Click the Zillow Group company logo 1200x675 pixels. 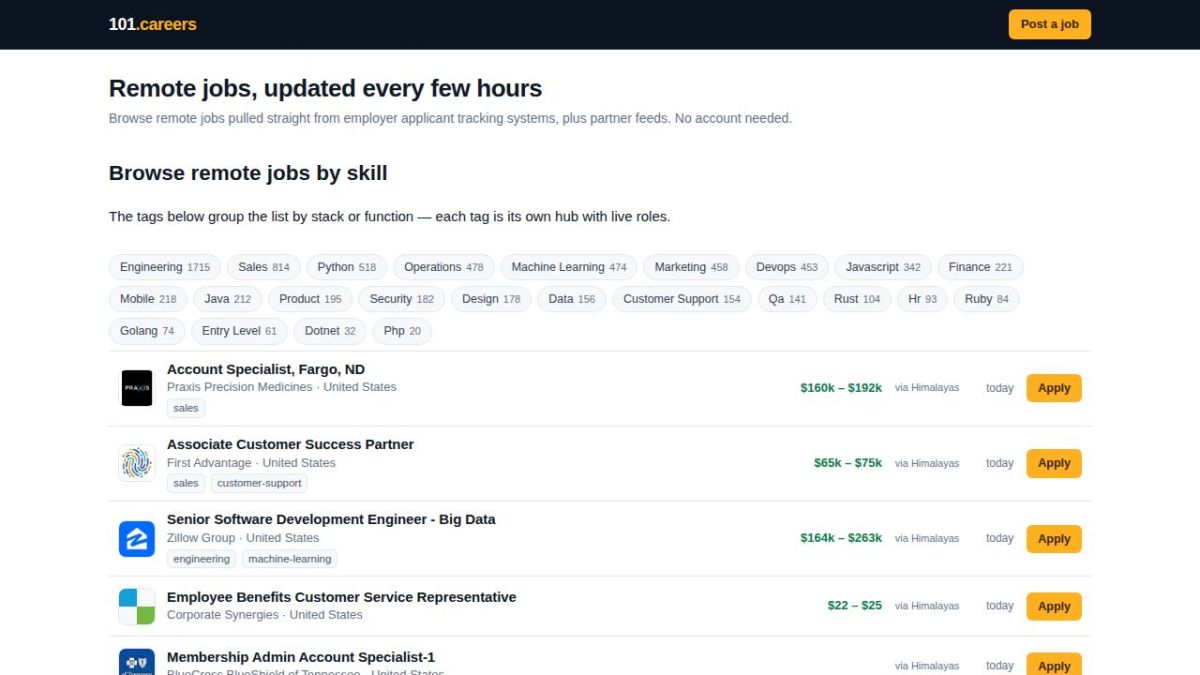click(x=137, y=538)
